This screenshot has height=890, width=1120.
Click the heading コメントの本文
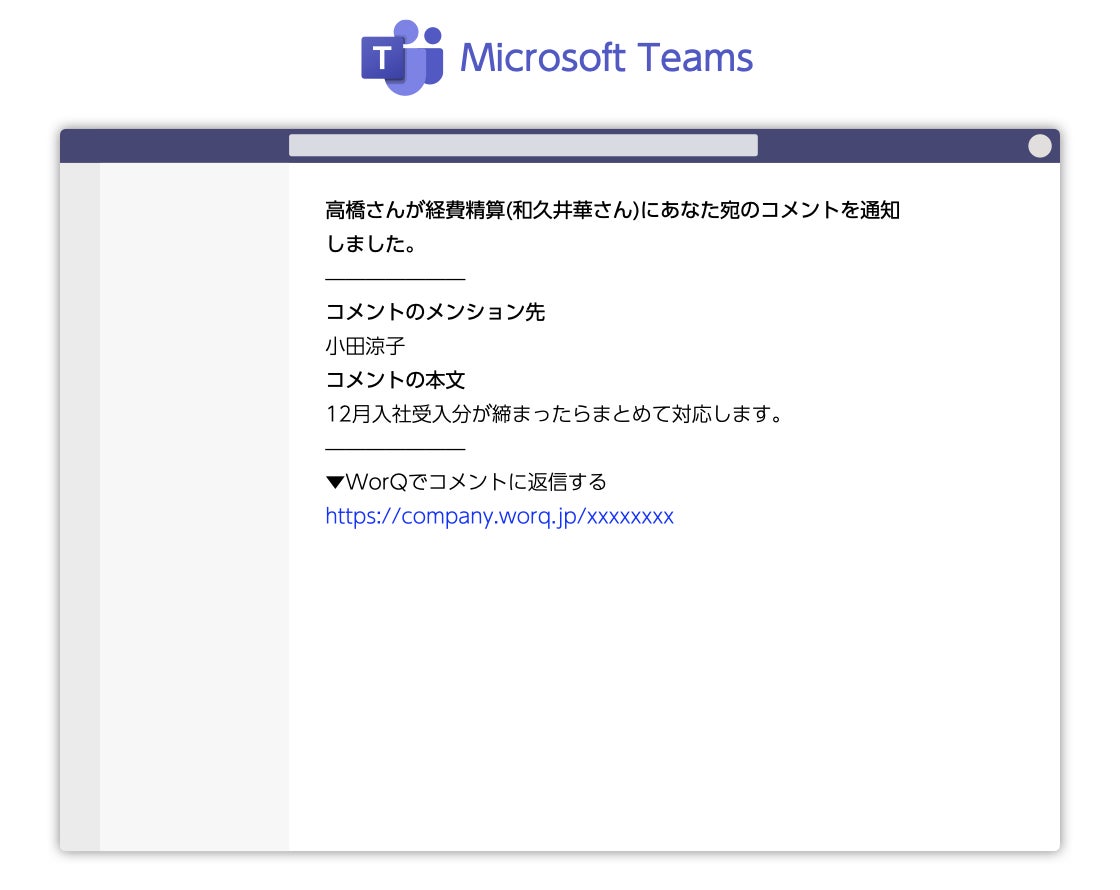pos(395,379)
